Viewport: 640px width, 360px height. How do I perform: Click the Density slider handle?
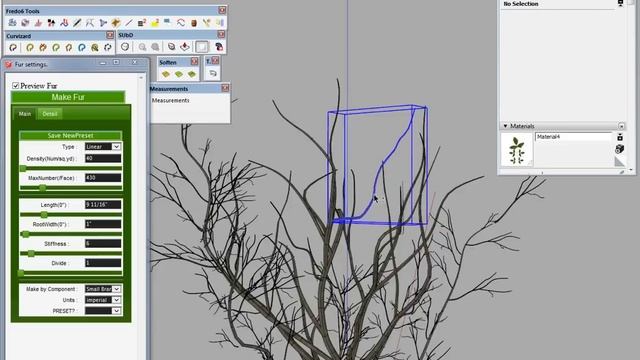[23, 168]
